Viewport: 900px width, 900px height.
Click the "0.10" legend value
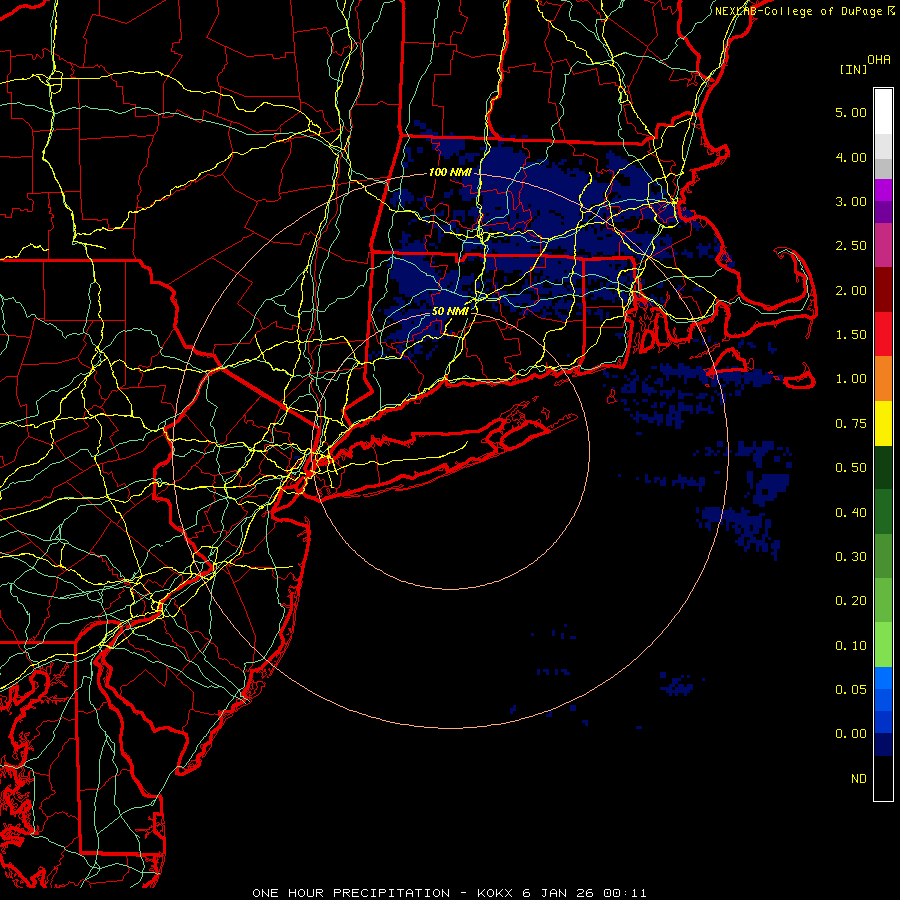tap(851, 645)
